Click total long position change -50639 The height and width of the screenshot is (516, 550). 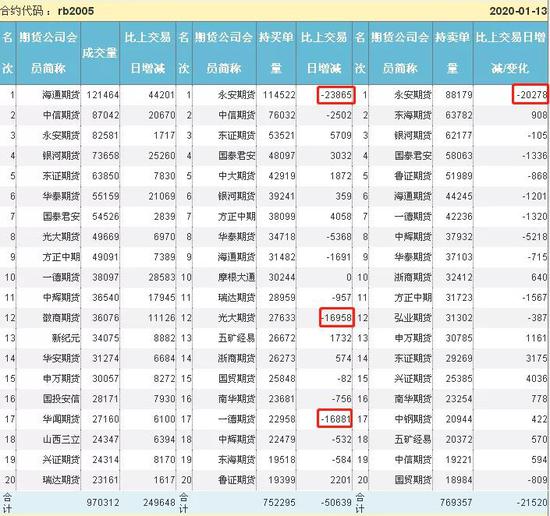[336, 503]
